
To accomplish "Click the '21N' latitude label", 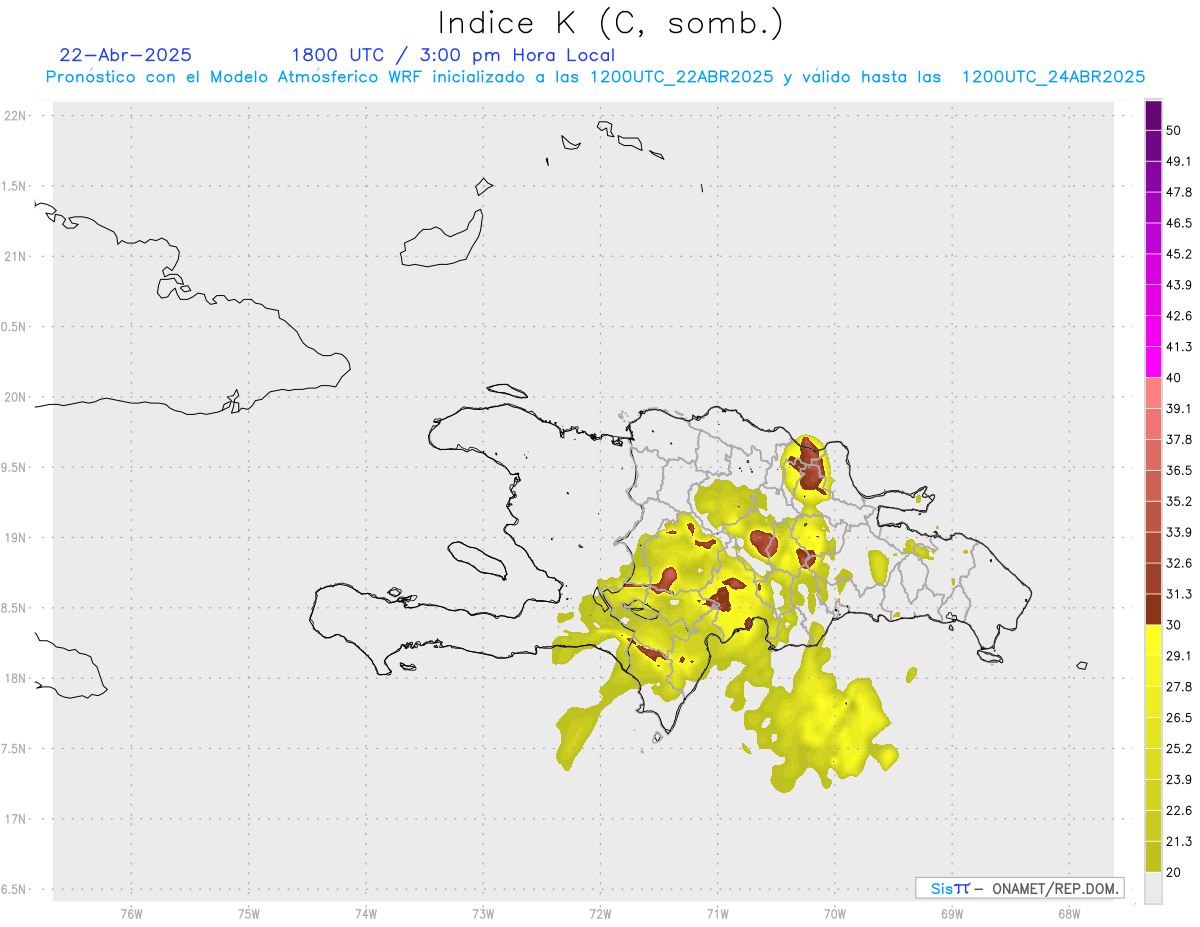I will pyautogui.click(x=16, y=256).
